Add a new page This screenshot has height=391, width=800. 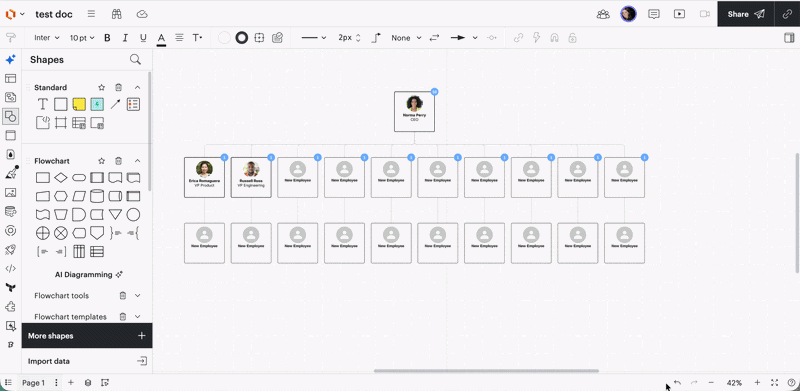pyautogui.click(x=71, y=383)
